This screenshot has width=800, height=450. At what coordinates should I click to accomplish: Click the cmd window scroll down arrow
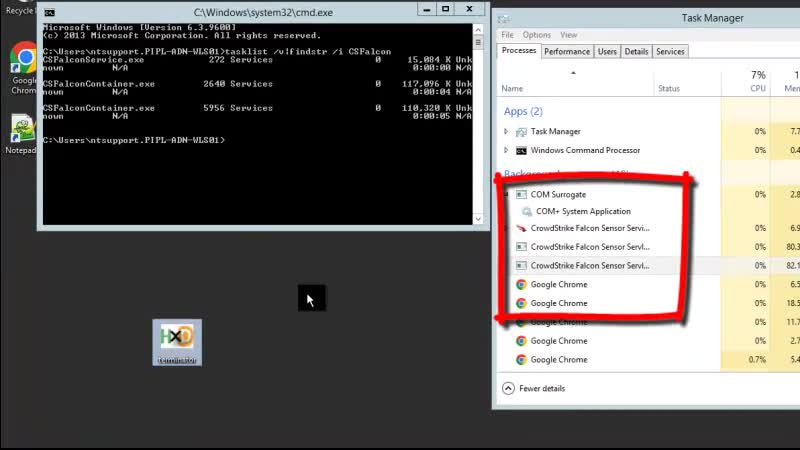(478, 219)
